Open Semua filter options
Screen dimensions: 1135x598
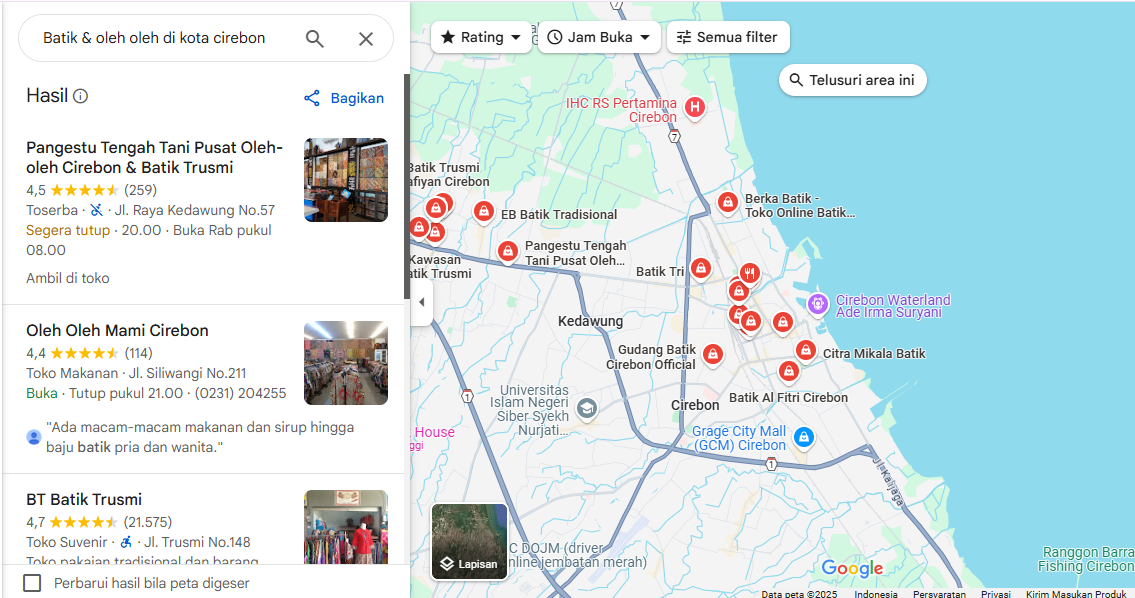727,37
